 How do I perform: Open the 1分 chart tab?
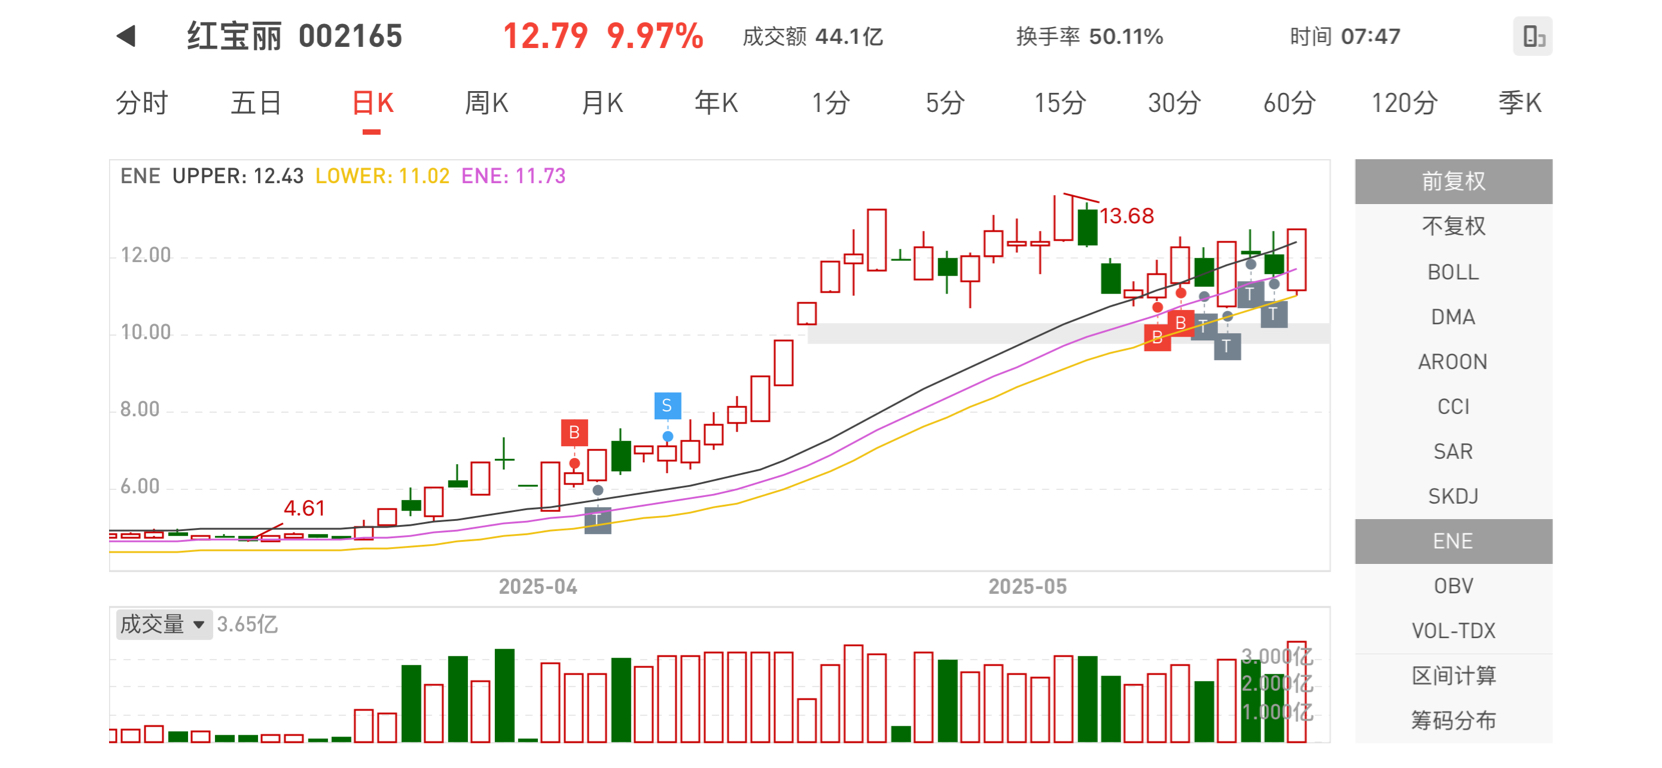click(x=830, y=103)
